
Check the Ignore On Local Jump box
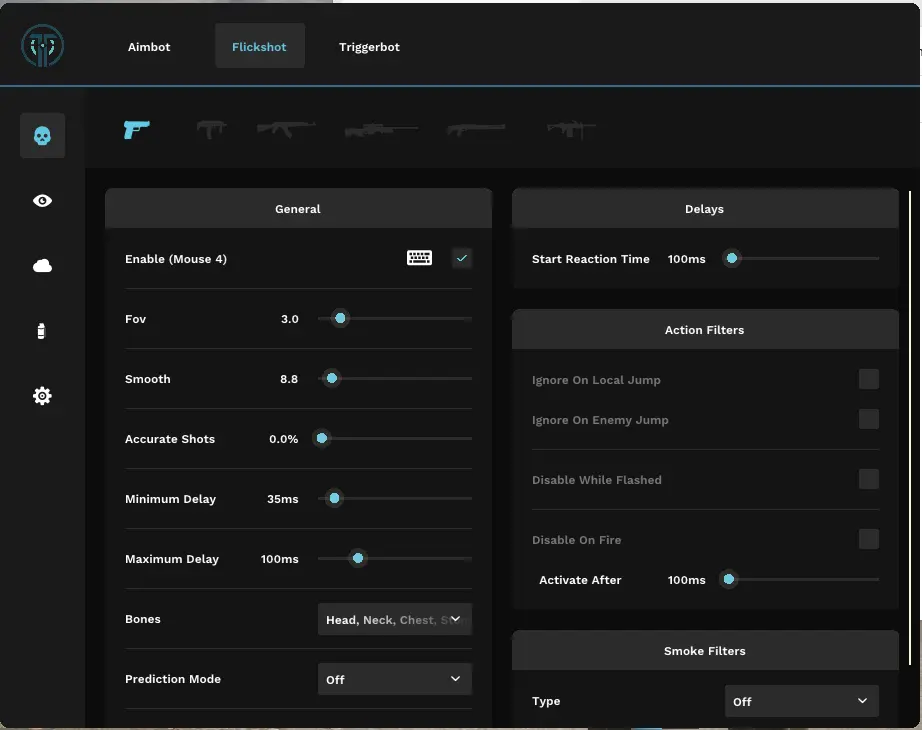click(868, 379)
